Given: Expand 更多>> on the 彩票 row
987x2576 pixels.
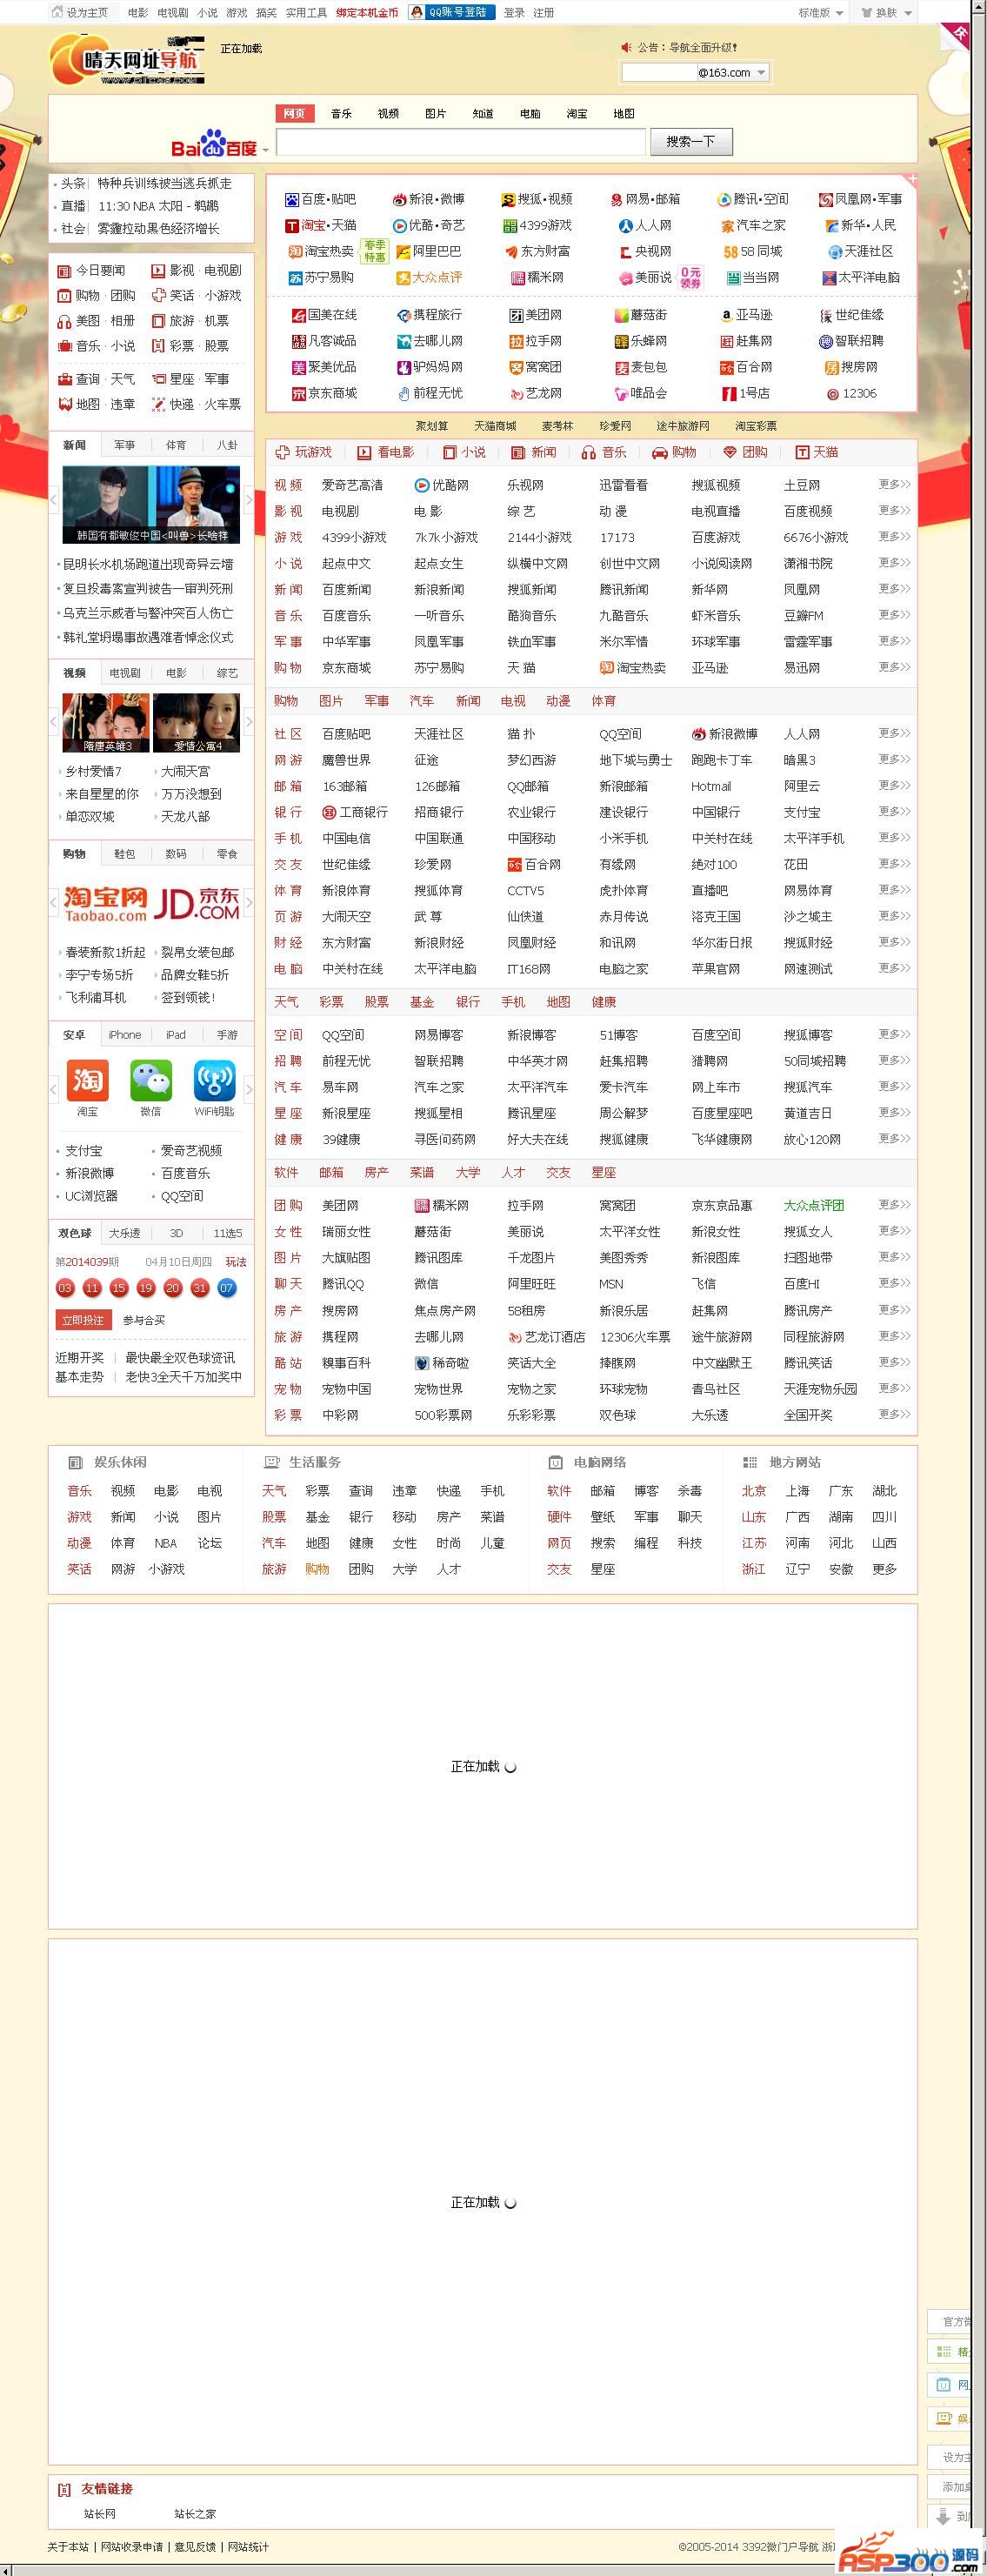Looking at the screenshot, I should (894, 1413).
